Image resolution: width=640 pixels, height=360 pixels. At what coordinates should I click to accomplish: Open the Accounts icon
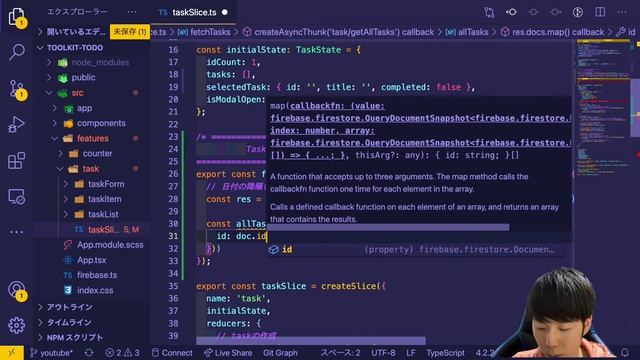16,291
